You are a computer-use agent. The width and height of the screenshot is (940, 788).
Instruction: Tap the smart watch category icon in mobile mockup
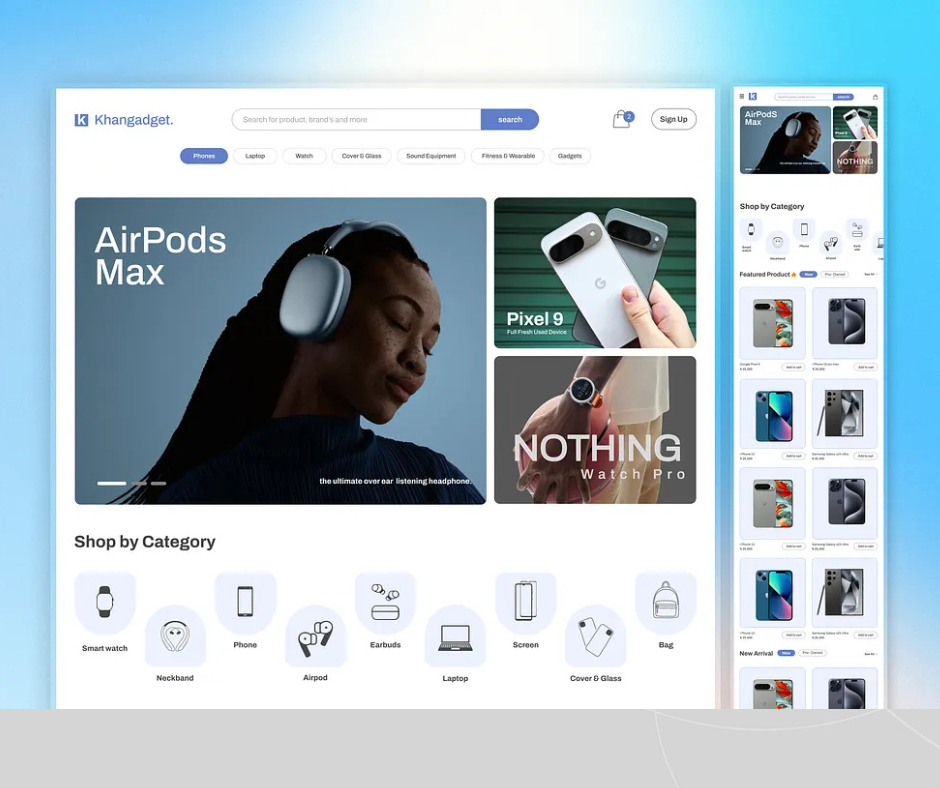751,230
